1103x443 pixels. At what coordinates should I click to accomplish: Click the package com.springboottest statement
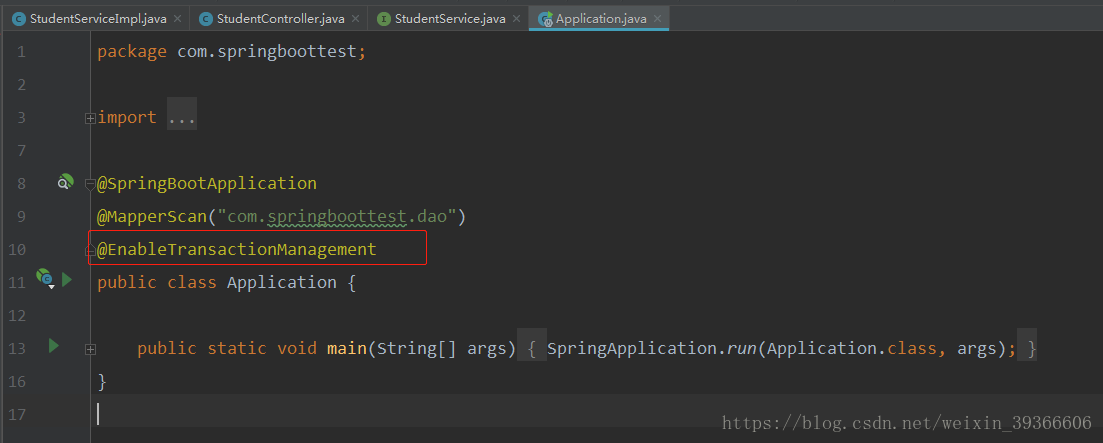click(231, 52)
